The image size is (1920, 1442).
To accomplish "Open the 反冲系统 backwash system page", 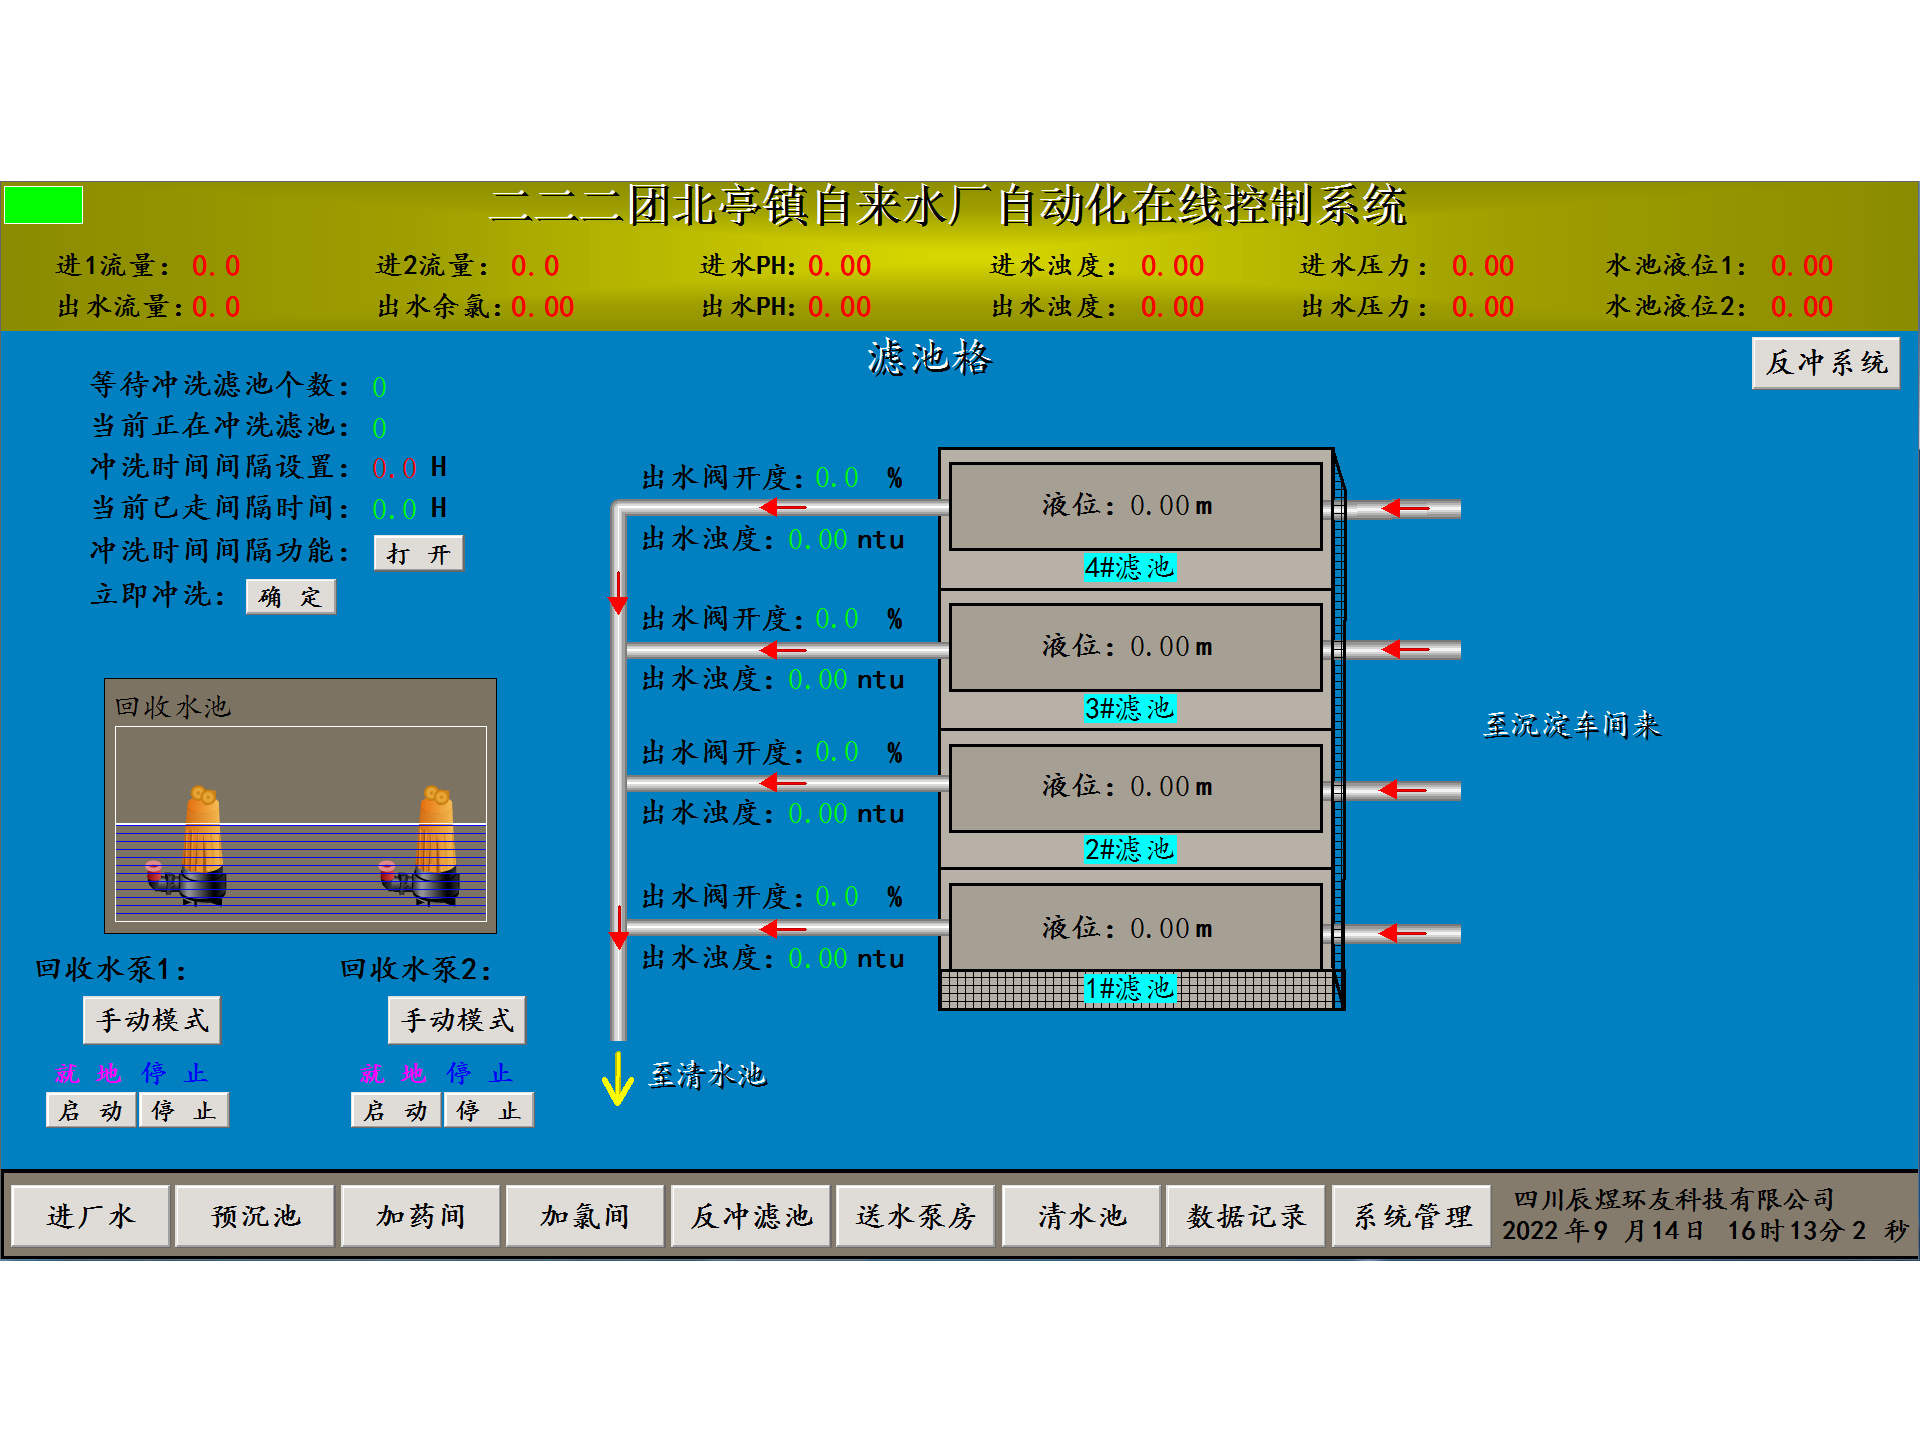I will point(1825,363).
